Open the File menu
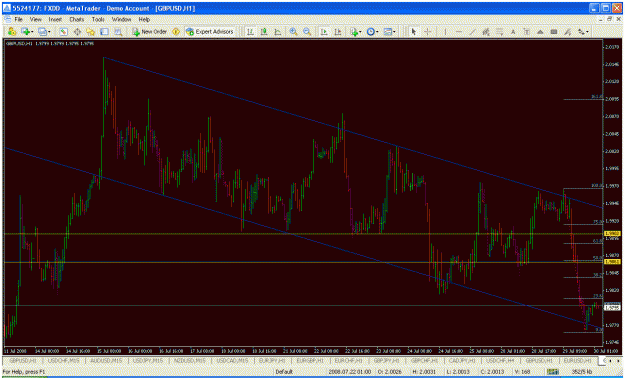 tap(18, 19)
